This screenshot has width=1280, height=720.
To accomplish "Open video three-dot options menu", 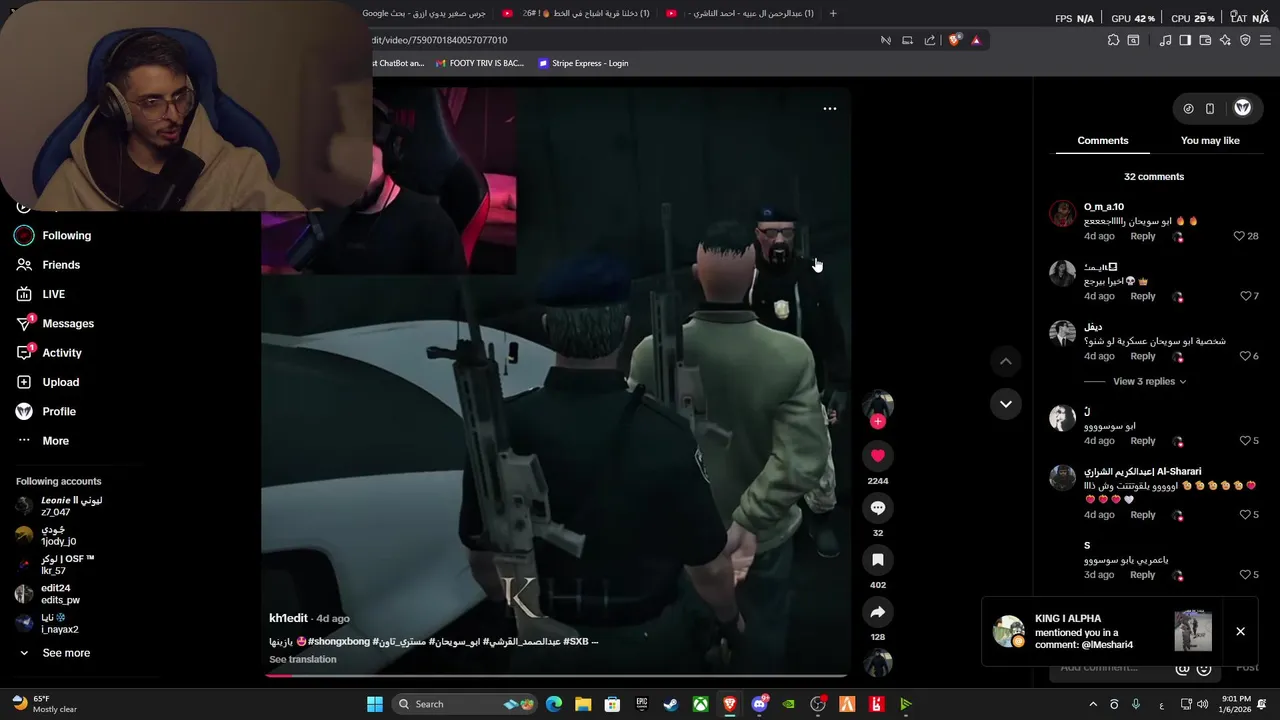I will (829, 108).
